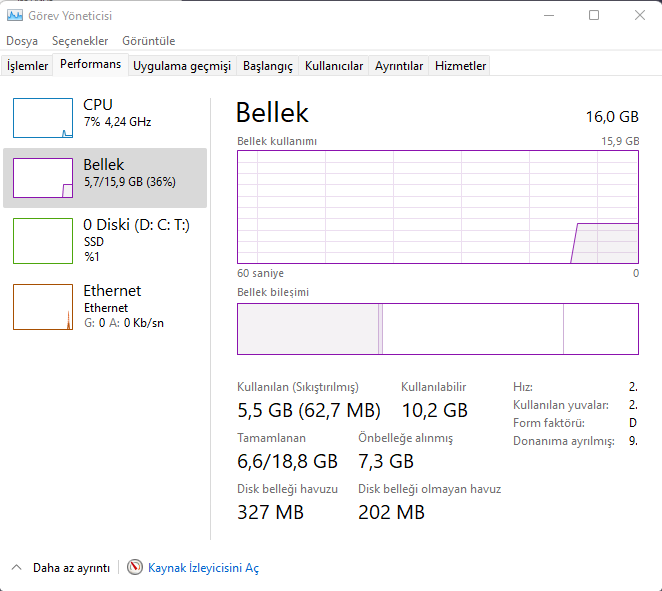This screenshot has width=662, height=591.
Task: Click the Daha az ayrıntı button text
Action: 71,567
